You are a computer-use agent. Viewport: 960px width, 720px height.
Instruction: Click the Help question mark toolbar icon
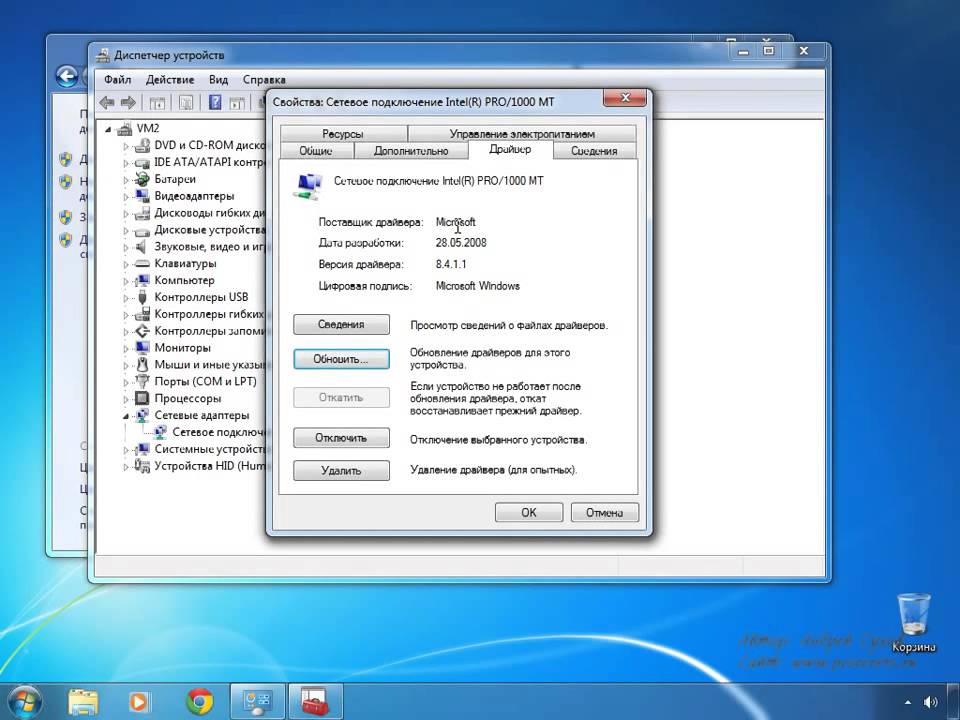pos(214,102)
